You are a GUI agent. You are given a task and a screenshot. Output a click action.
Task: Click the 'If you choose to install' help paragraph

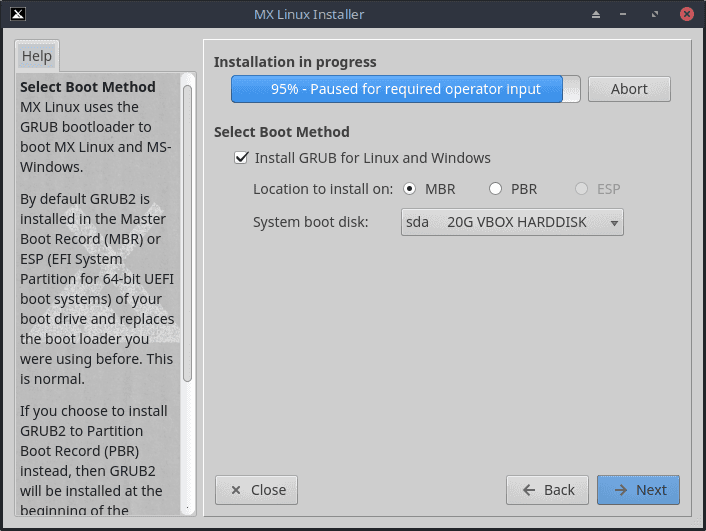94,461
